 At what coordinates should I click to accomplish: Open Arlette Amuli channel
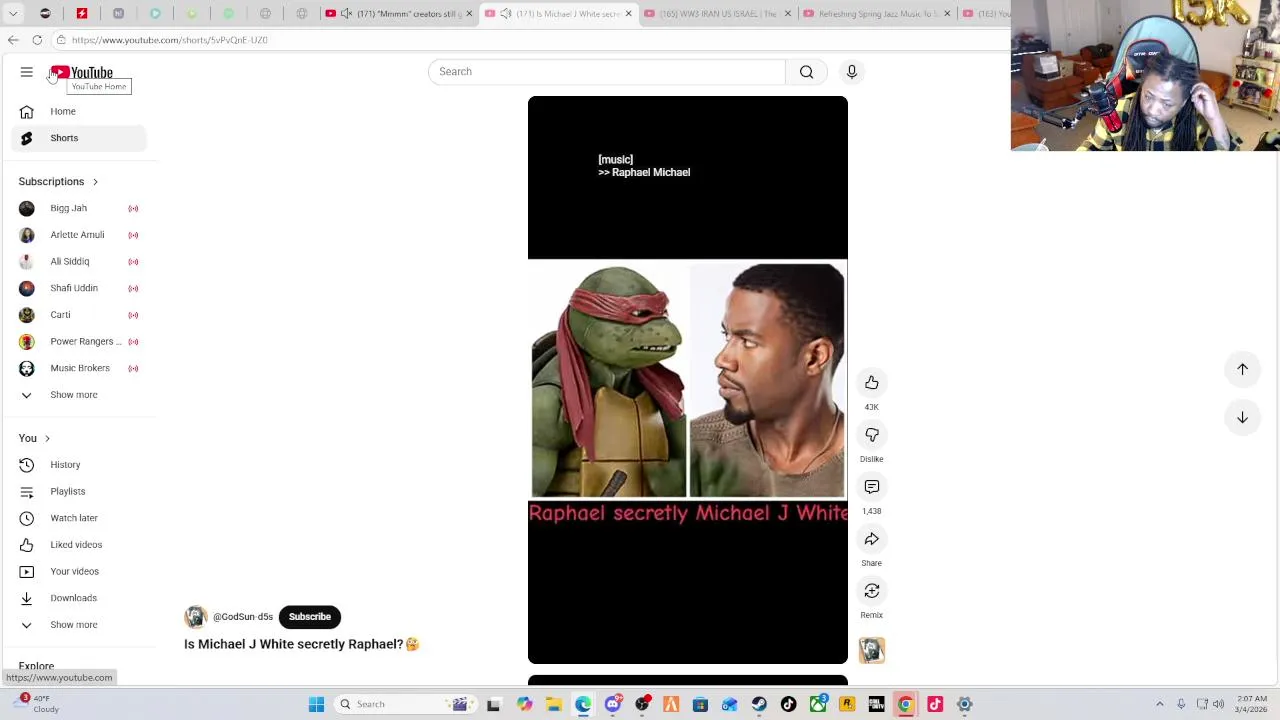(x=79, y=235)
